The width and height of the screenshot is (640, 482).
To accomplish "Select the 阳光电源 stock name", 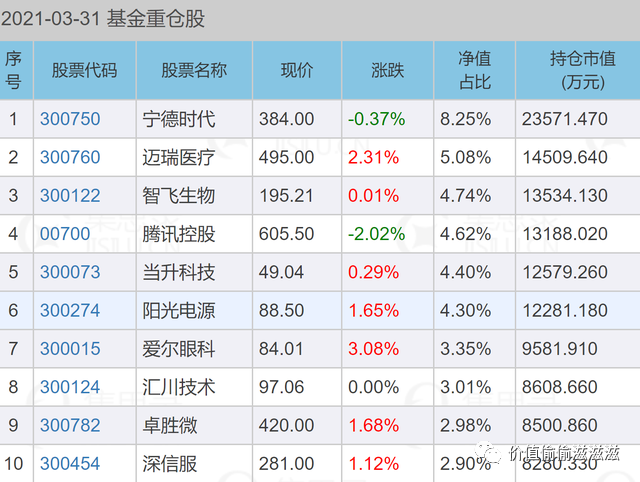I will (x=179, y=311).
